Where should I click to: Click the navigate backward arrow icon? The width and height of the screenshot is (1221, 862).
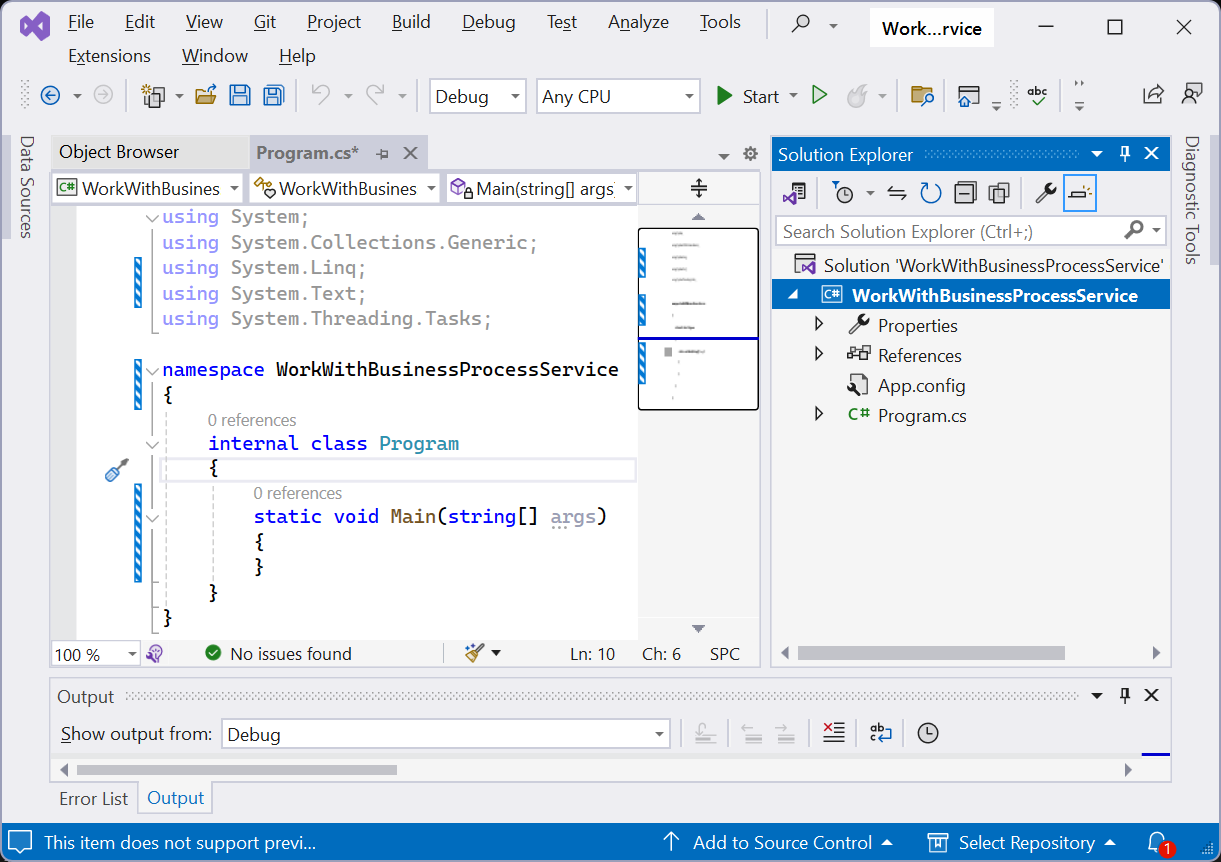[50, 96]
